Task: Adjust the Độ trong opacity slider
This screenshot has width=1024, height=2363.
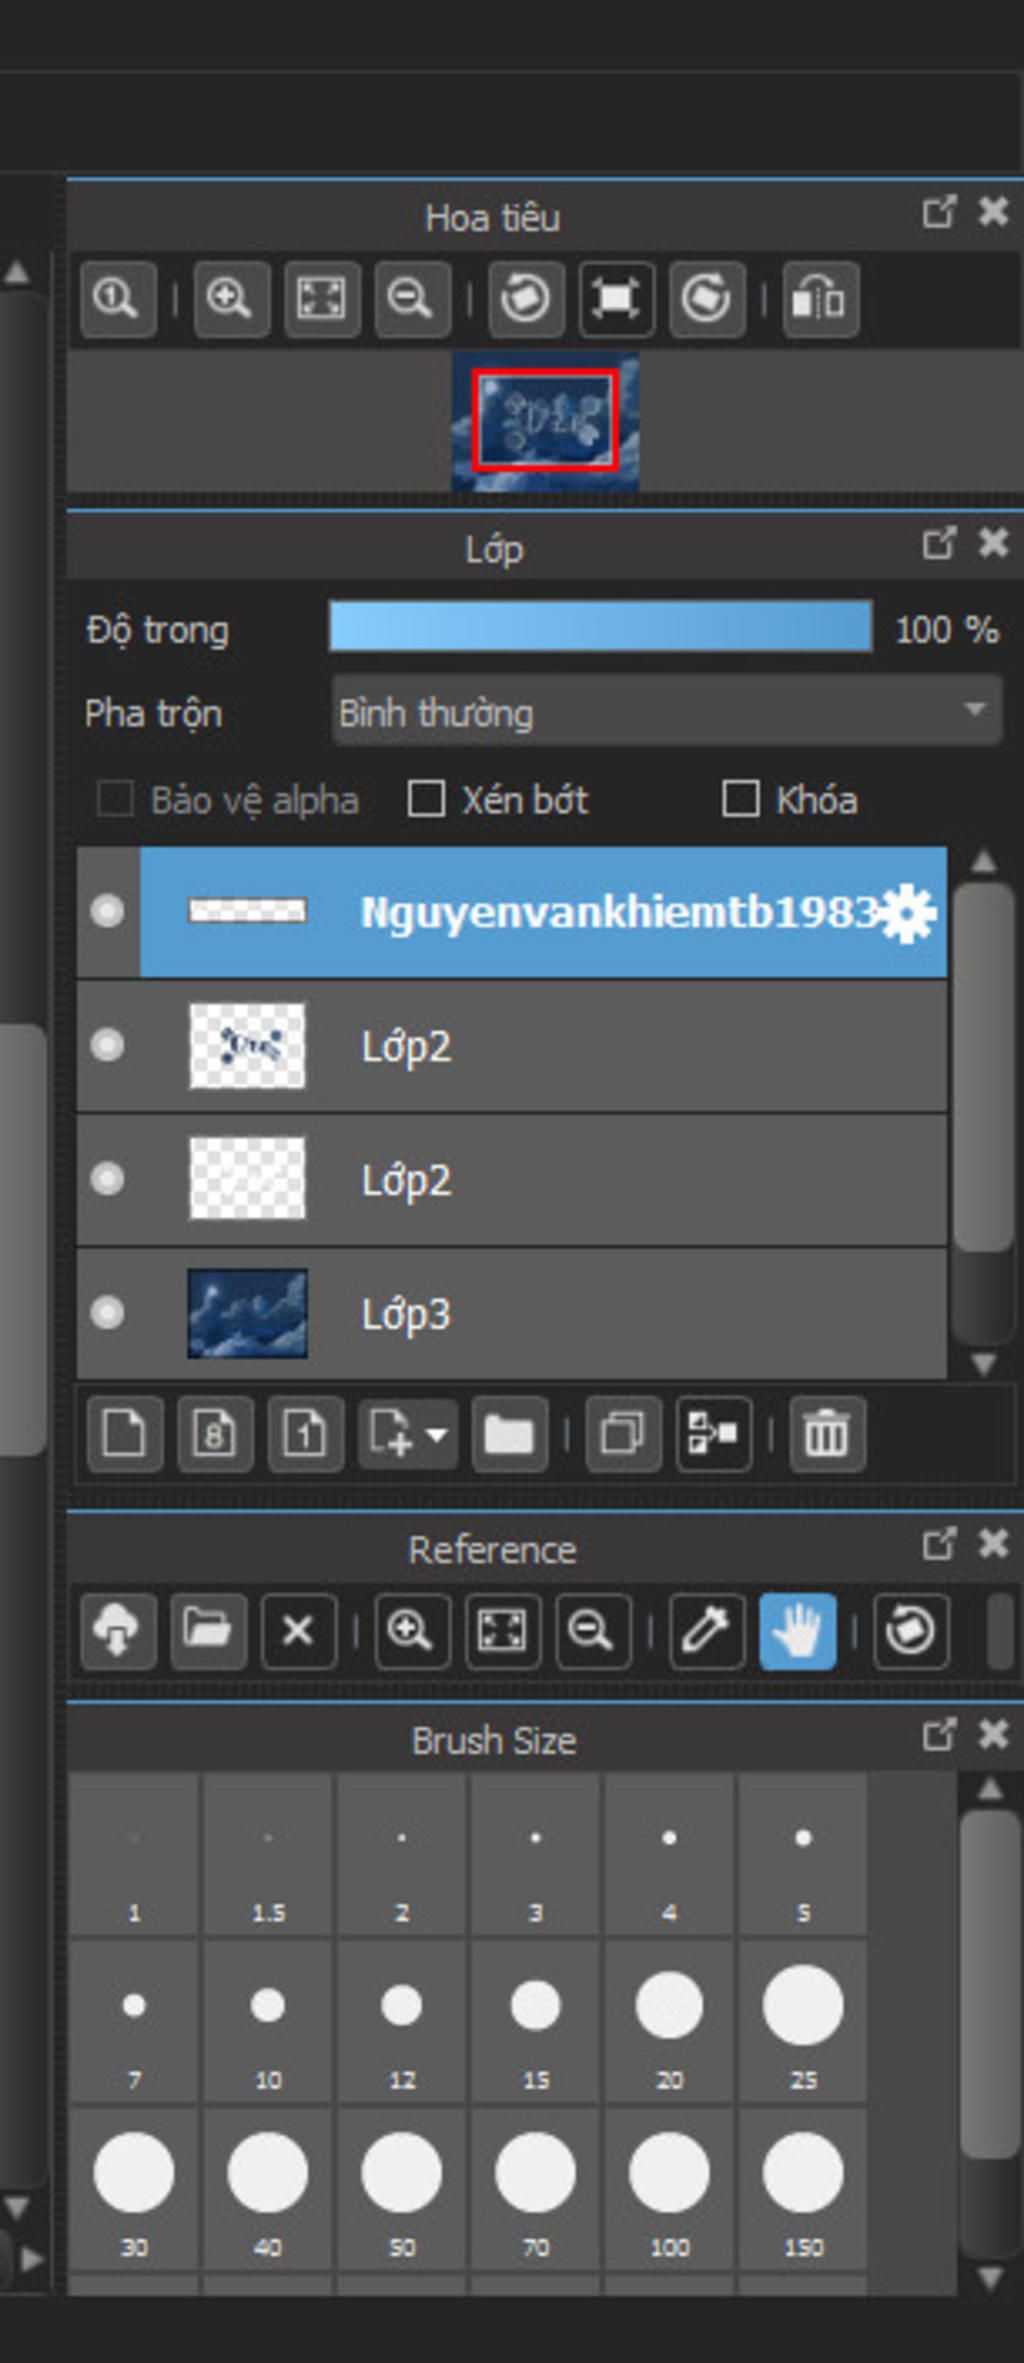Action: point(600,627)
